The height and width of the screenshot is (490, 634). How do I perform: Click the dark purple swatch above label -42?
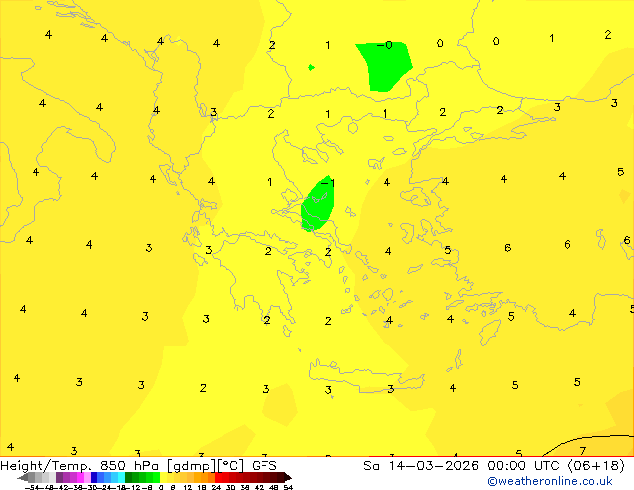point(59,477)
